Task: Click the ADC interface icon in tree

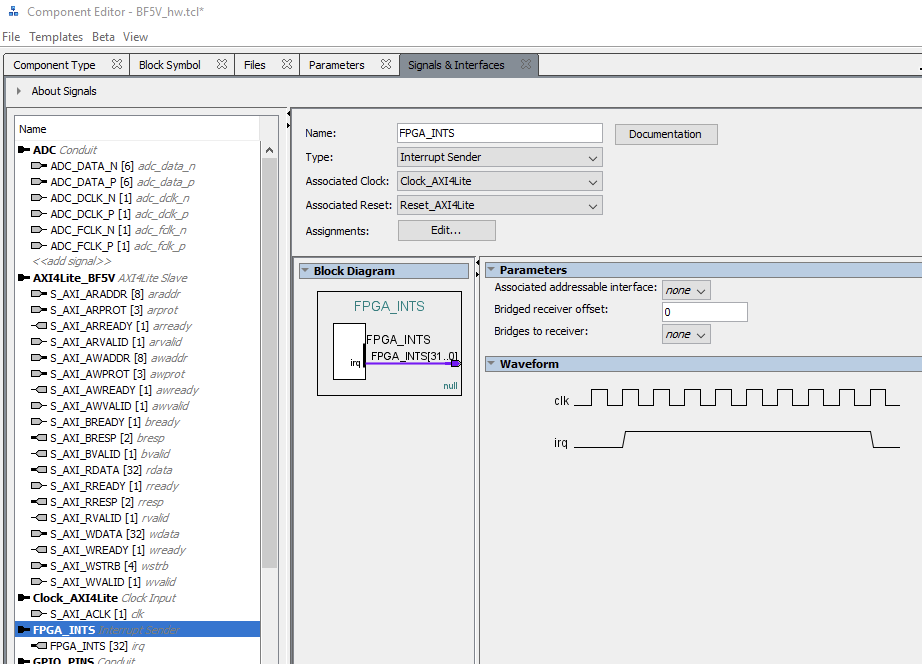Action: coord(24,150)
